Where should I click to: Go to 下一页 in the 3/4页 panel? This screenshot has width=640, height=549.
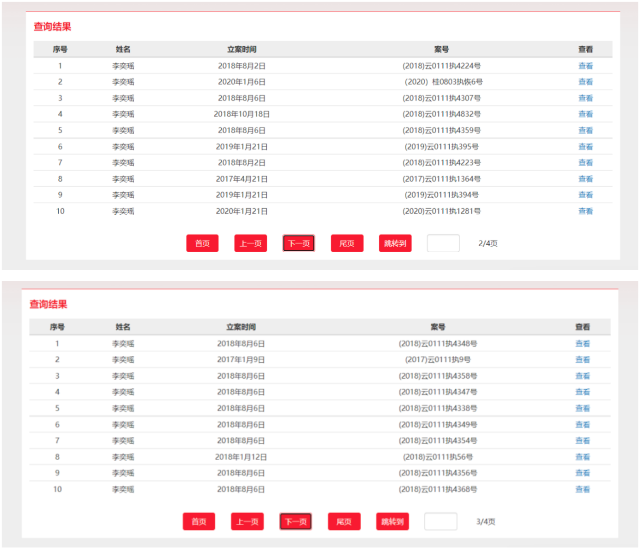(295, 521)
